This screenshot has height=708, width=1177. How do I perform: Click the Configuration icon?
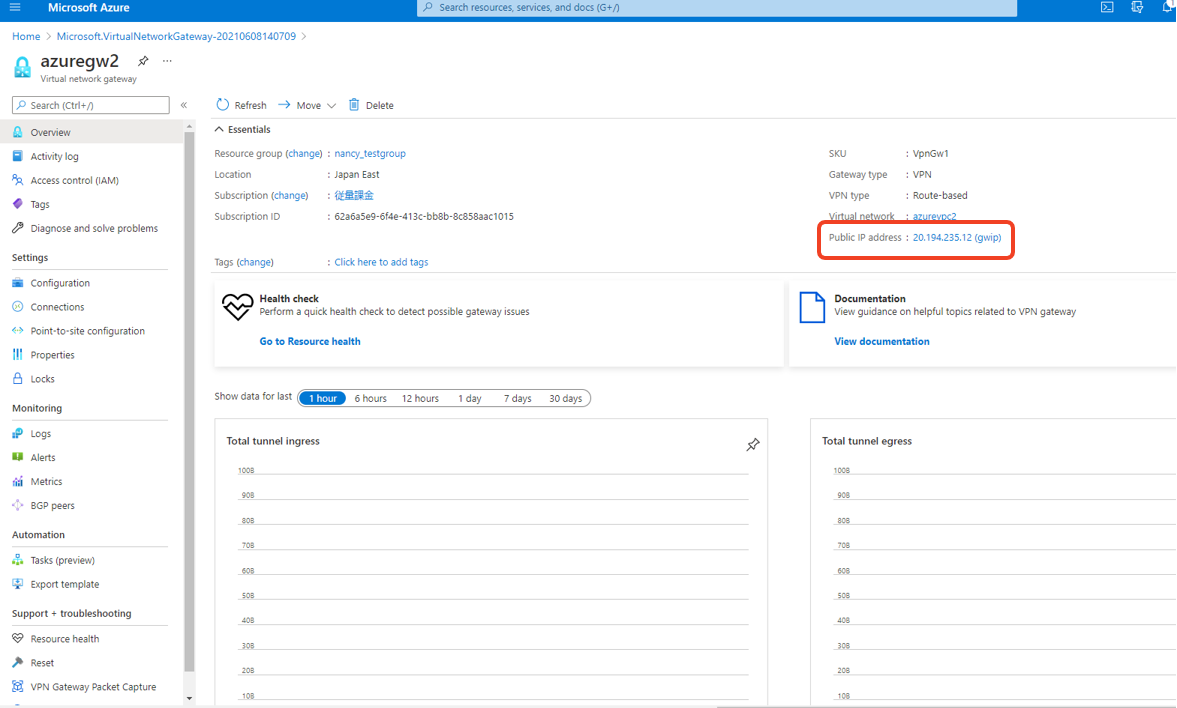(18, 283)
